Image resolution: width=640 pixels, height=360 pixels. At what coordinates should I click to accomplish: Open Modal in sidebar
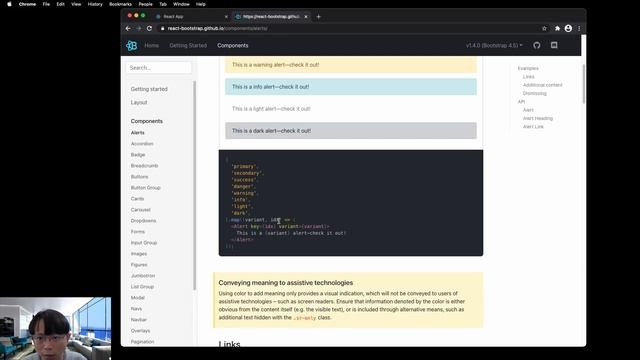click(x=138, y=298)
